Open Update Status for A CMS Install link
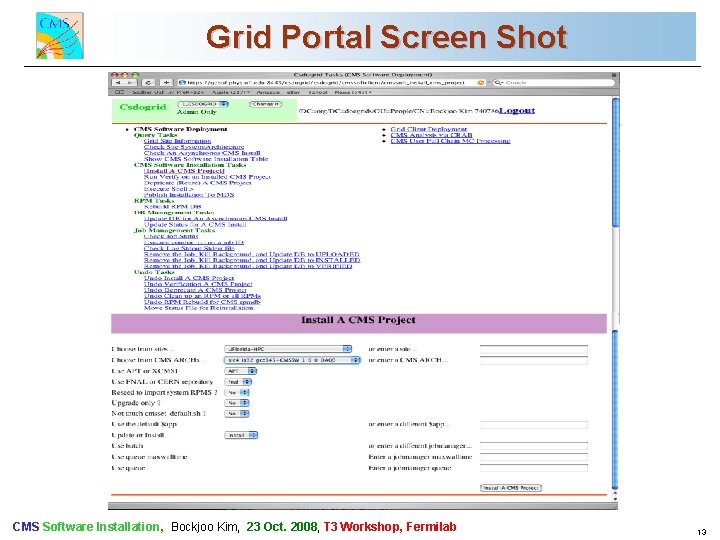 pyautogui.click(x=195, y=225)
